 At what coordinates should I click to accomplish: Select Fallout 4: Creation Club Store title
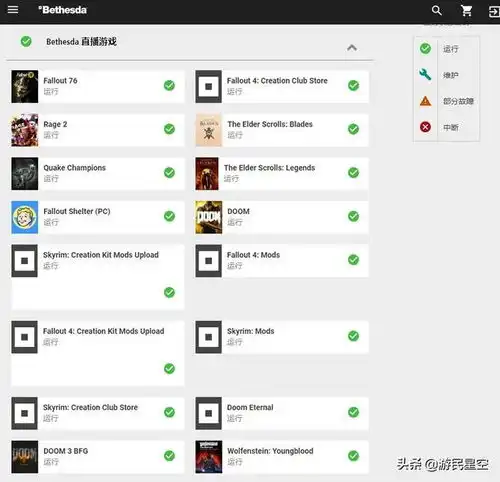coord(277,81)
